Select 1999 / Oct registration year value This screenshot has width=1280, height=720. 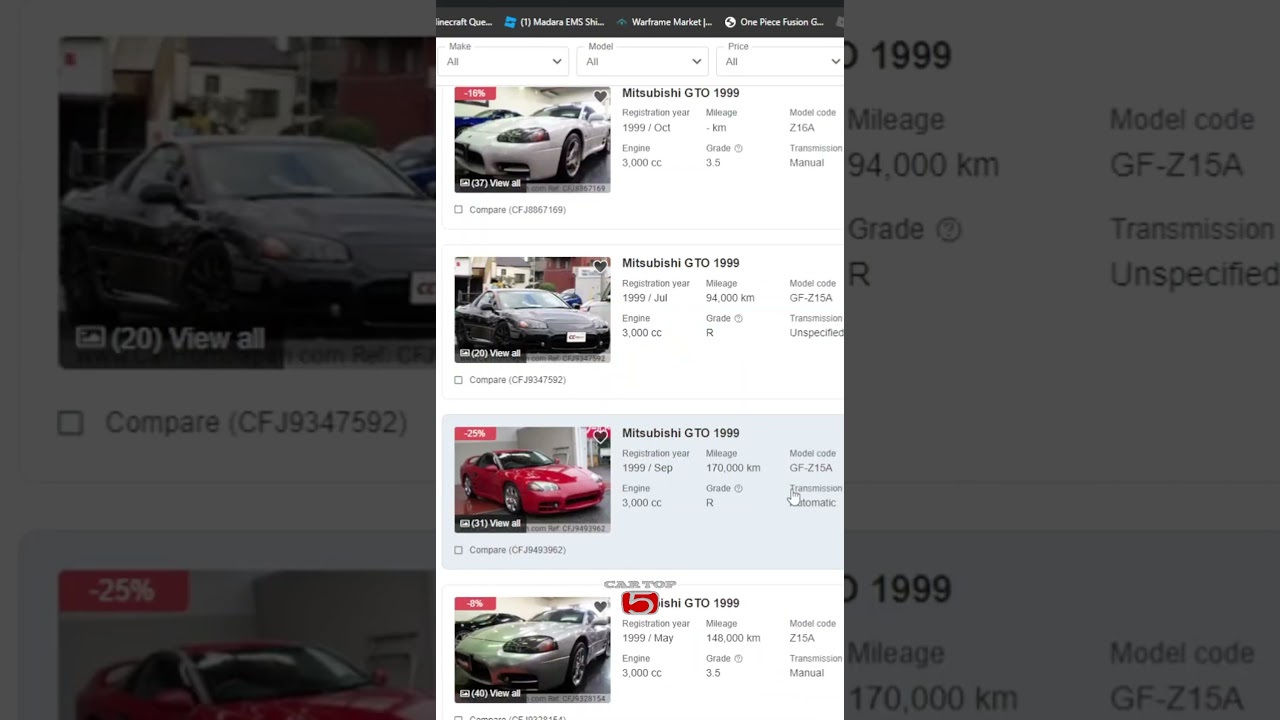pos(646,128)
